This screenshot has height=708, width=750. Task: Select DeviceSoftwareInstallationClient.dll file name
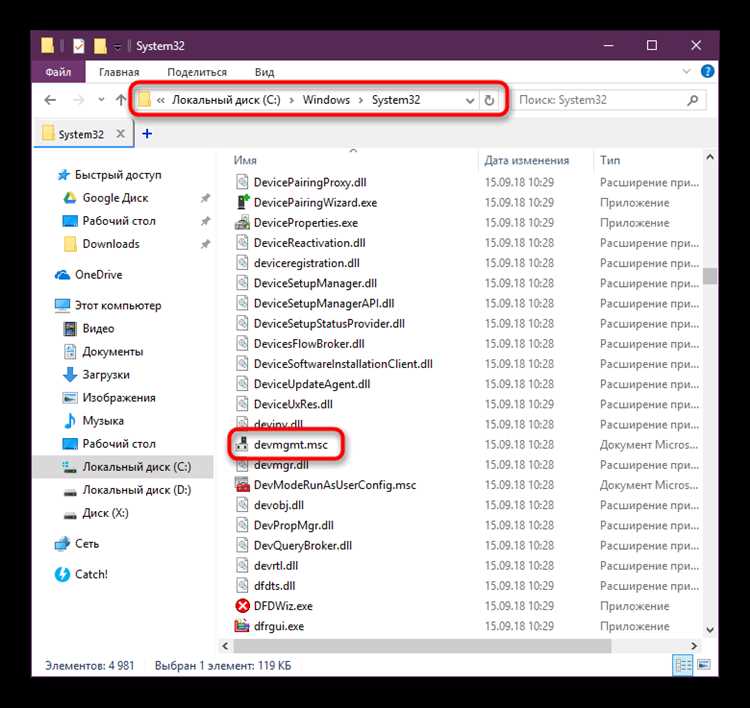point(343,364)
